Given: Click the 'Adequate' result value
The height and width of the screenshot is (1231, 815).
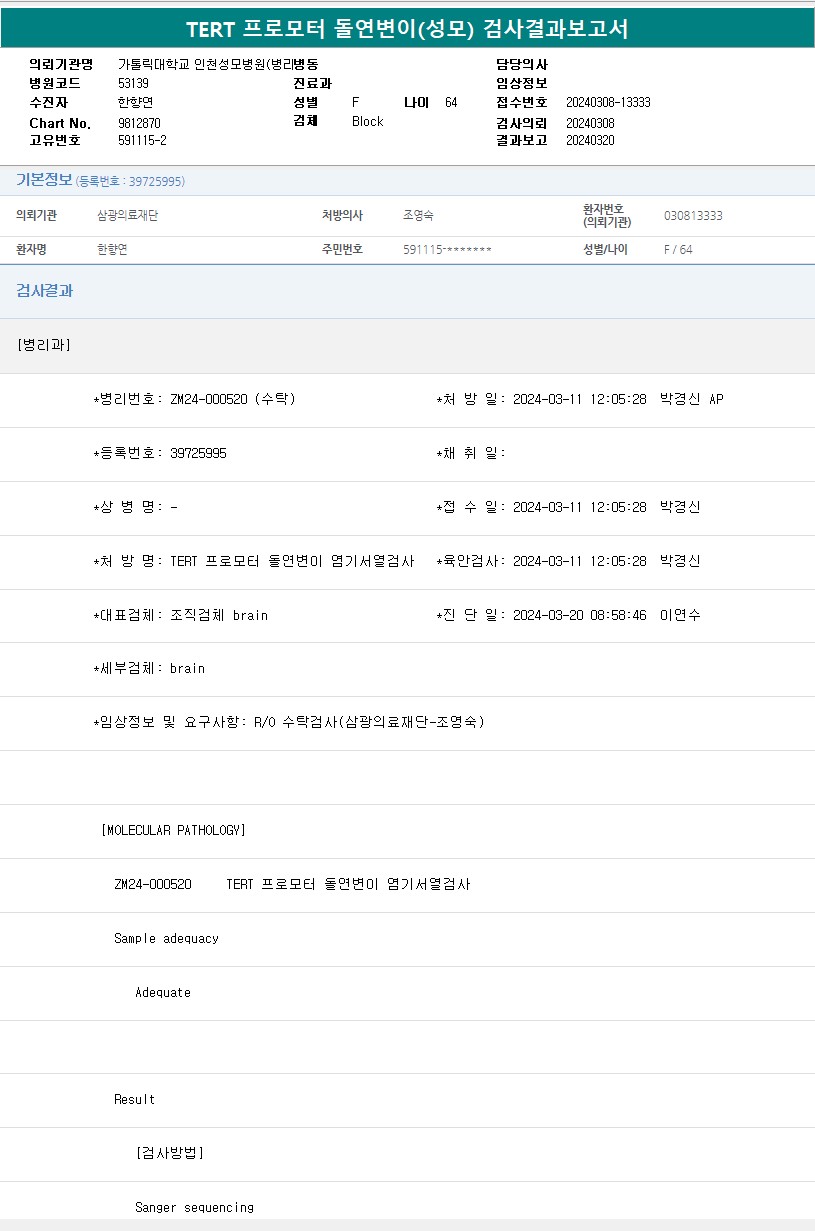Looking at the screenshot, I should point(163,992).
